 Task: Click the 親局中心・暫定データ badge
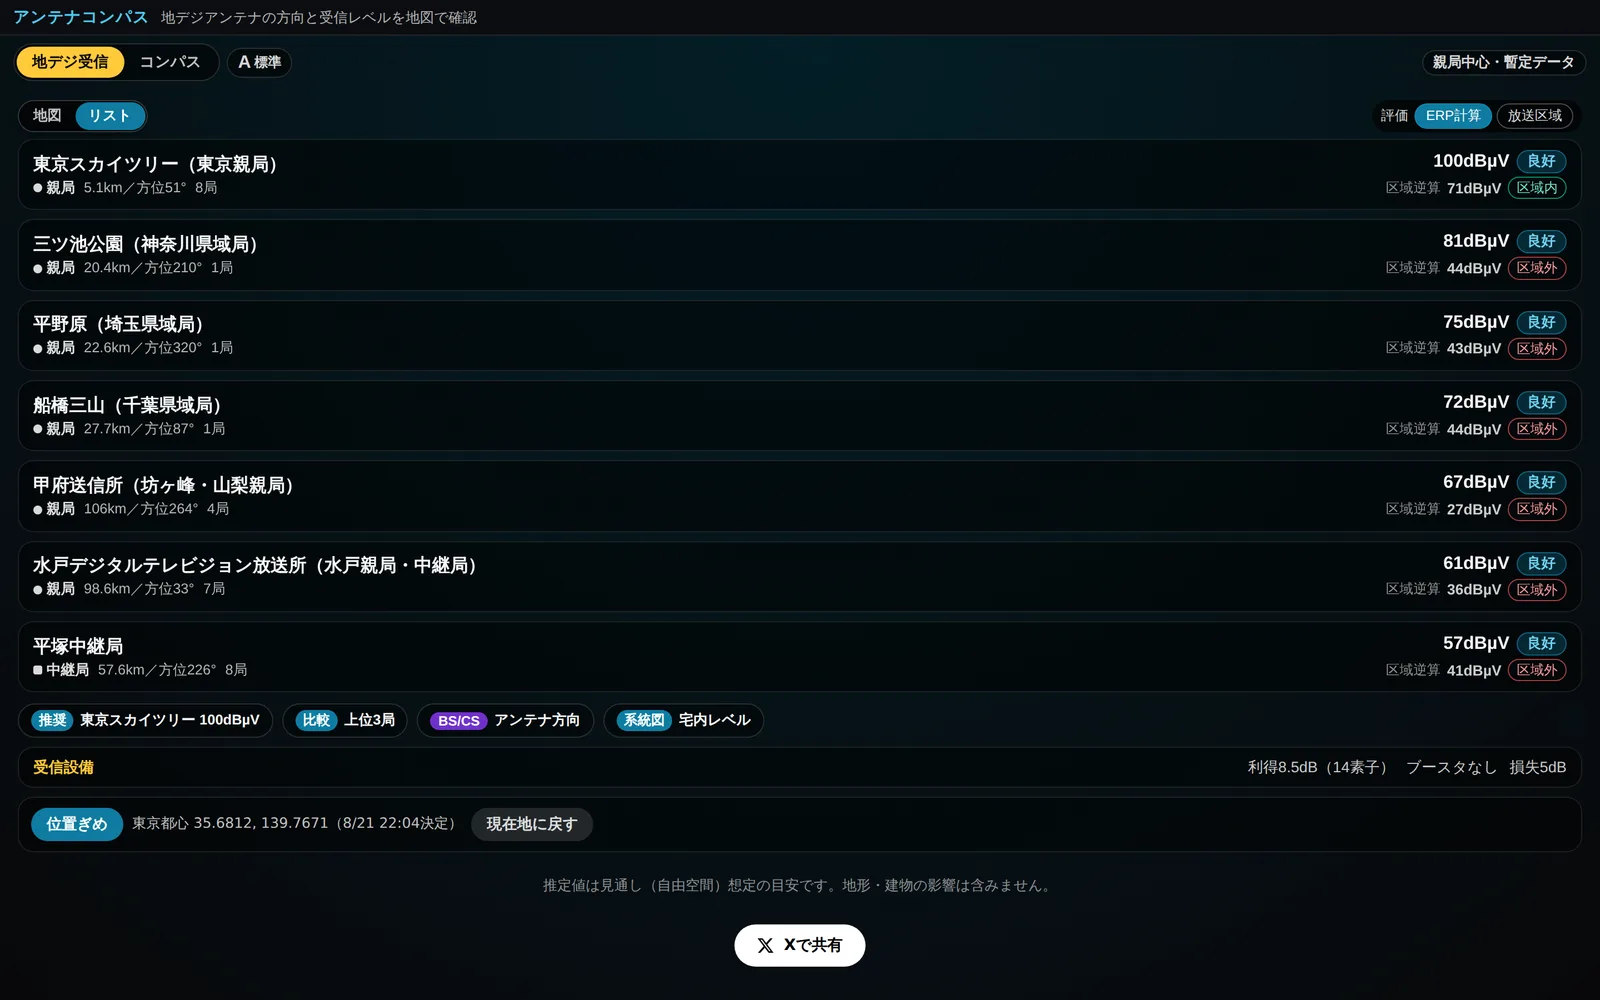click(x=1503, y=62)
